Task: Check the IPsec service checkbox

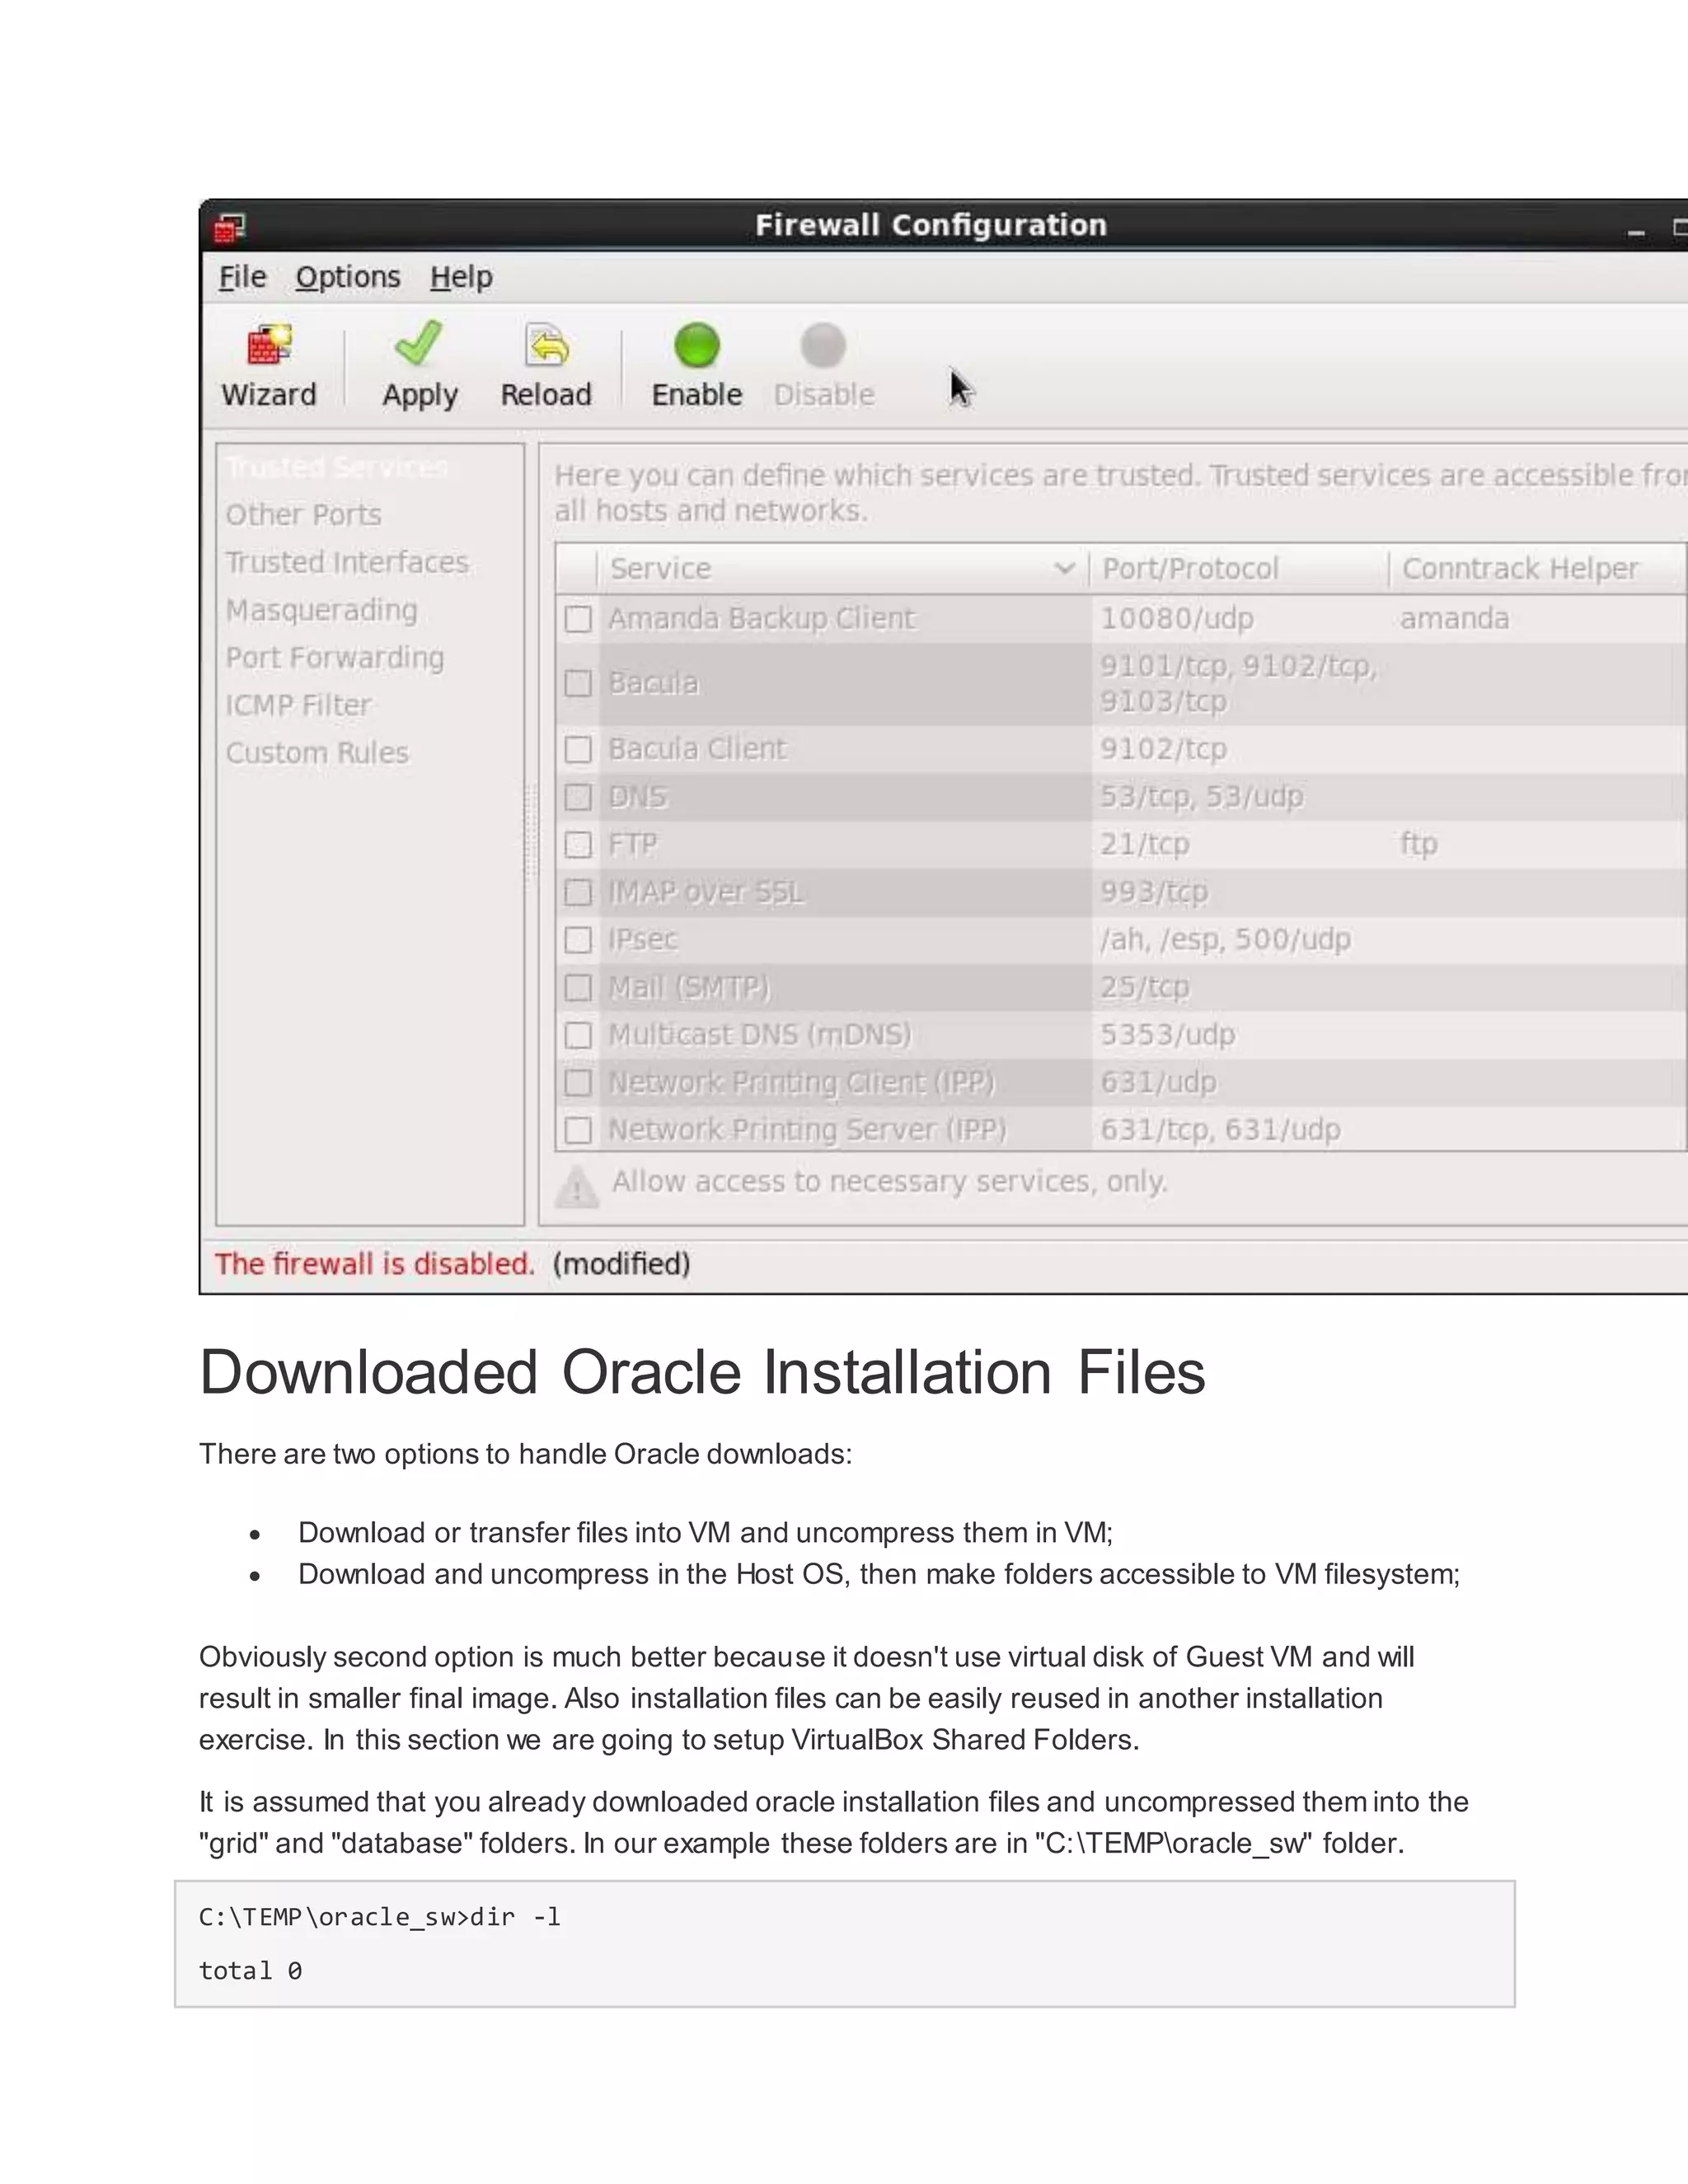Action: click(x=578, y=940)
